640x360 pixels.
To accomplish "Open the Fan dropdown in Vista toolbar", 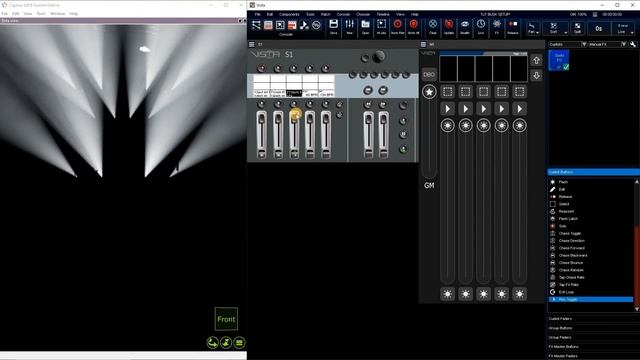I will click(x=533, y=28).
